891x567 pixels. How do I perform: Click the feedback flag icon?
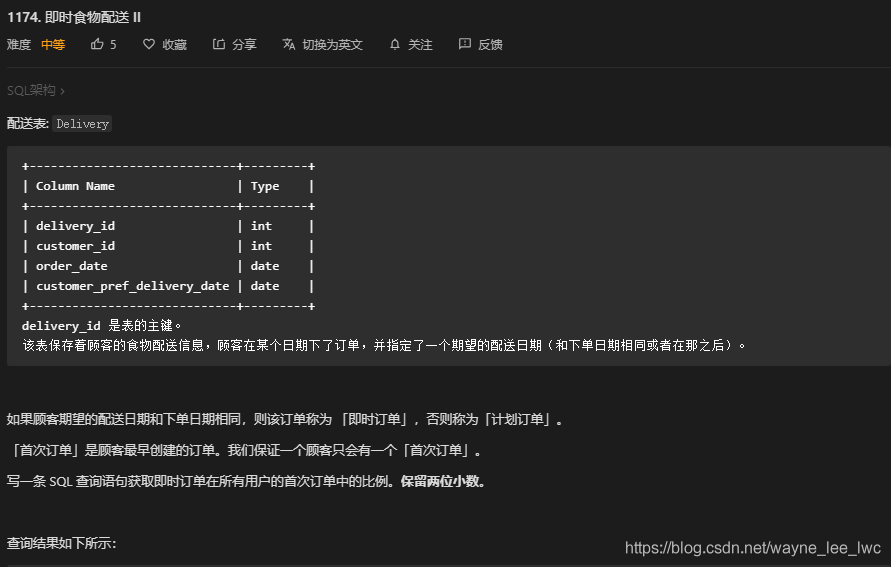pos(464,44)
